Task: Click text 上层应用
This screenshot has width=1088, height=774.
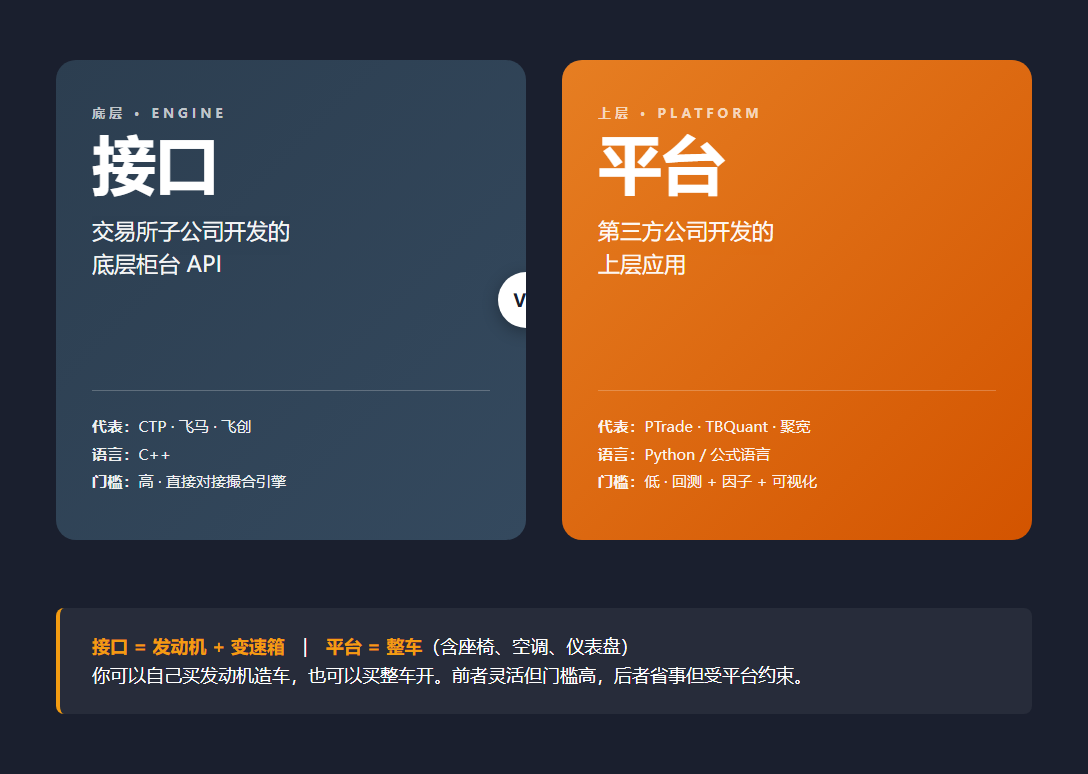Action: pyautogui.click(x=642, y=264)
